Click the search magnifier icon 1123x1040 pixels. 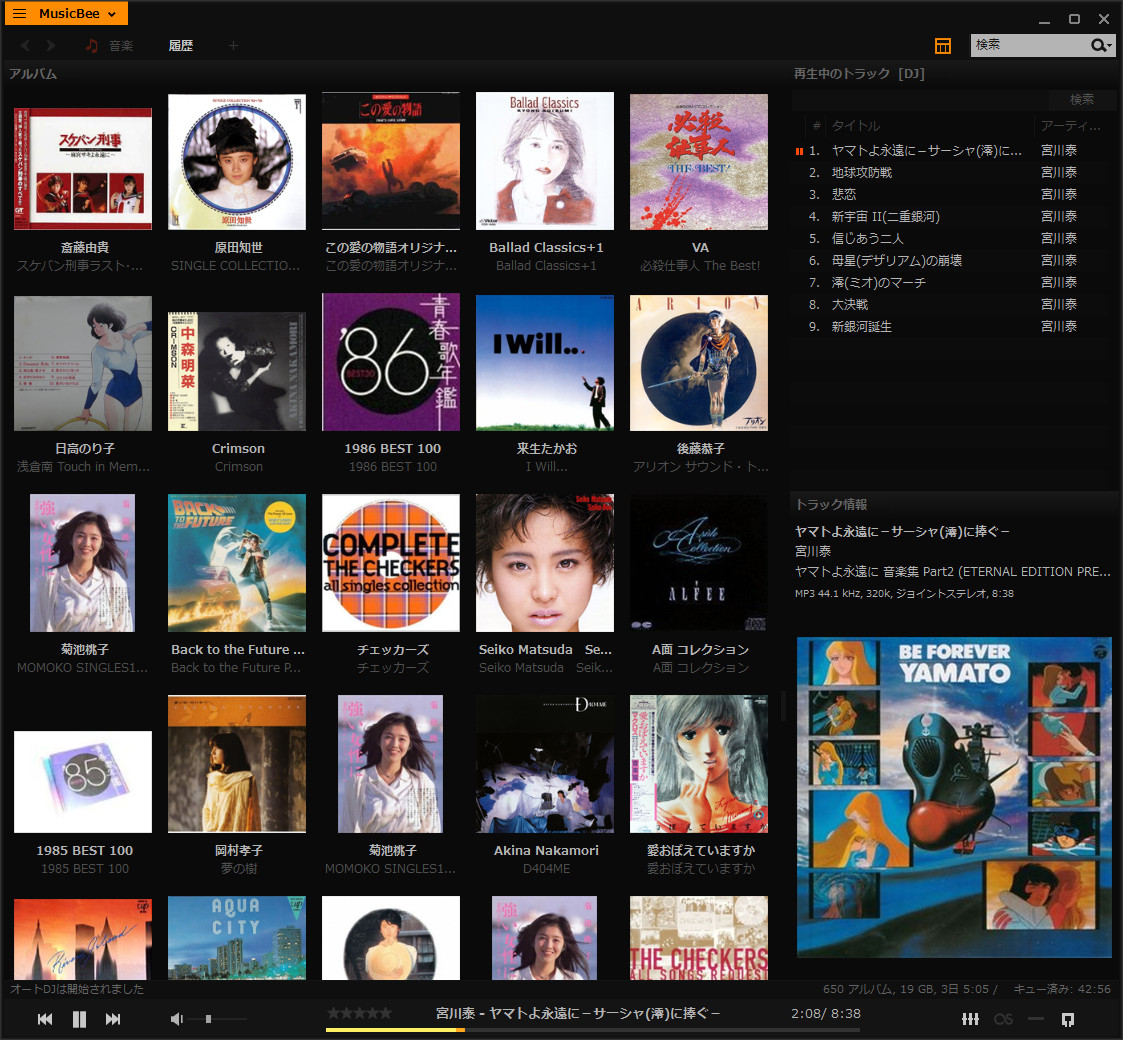pos(1099,46)
